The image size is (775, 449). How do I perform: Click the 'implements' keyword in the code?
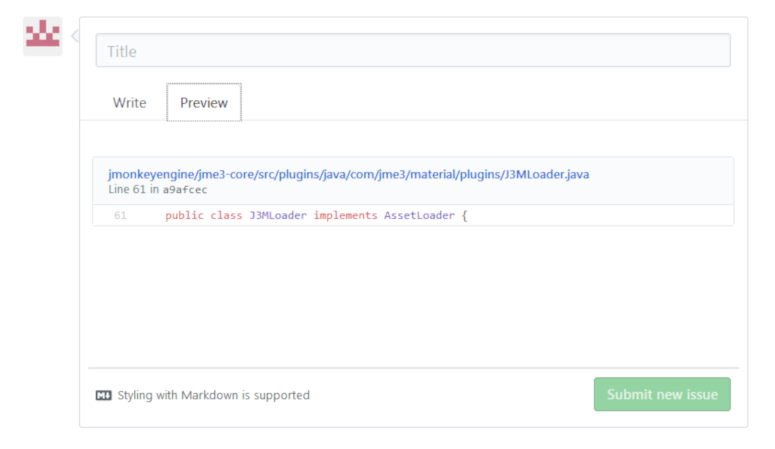click(x=345, y=215)
